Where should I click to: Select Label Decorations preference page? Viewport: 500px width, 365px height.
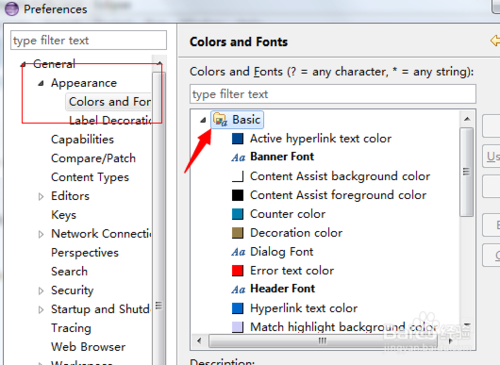tap(110, 120)
